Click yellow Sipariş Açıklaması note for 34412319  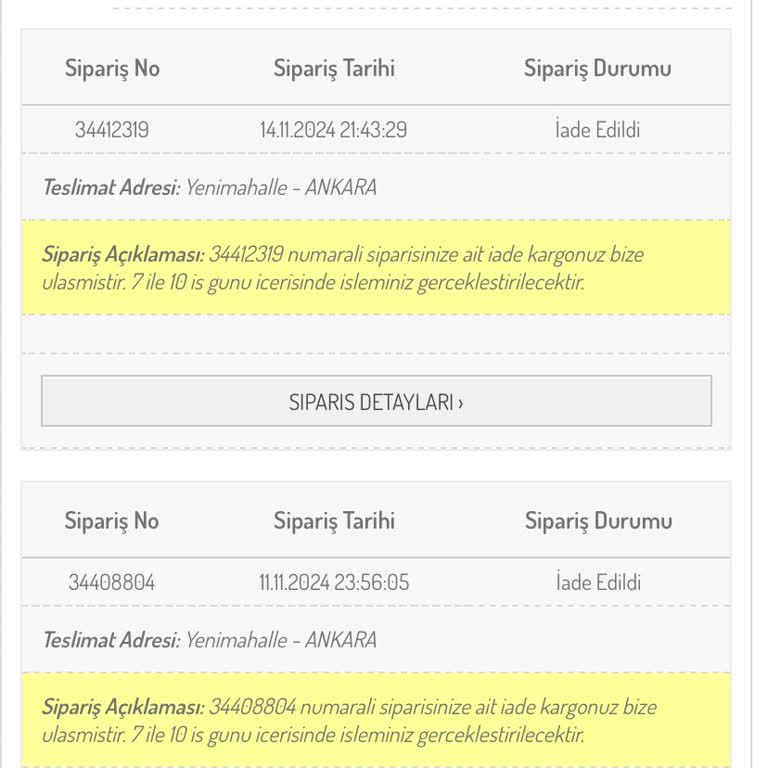pos(376,268)
